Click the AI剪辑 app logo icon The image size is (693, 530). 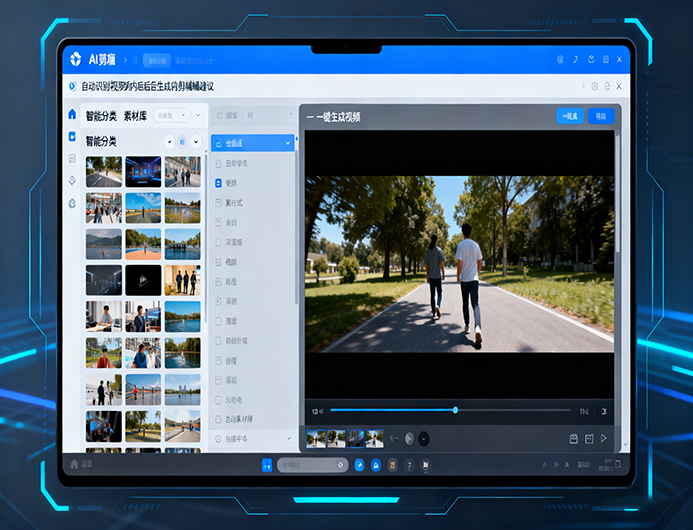(76, 59)
